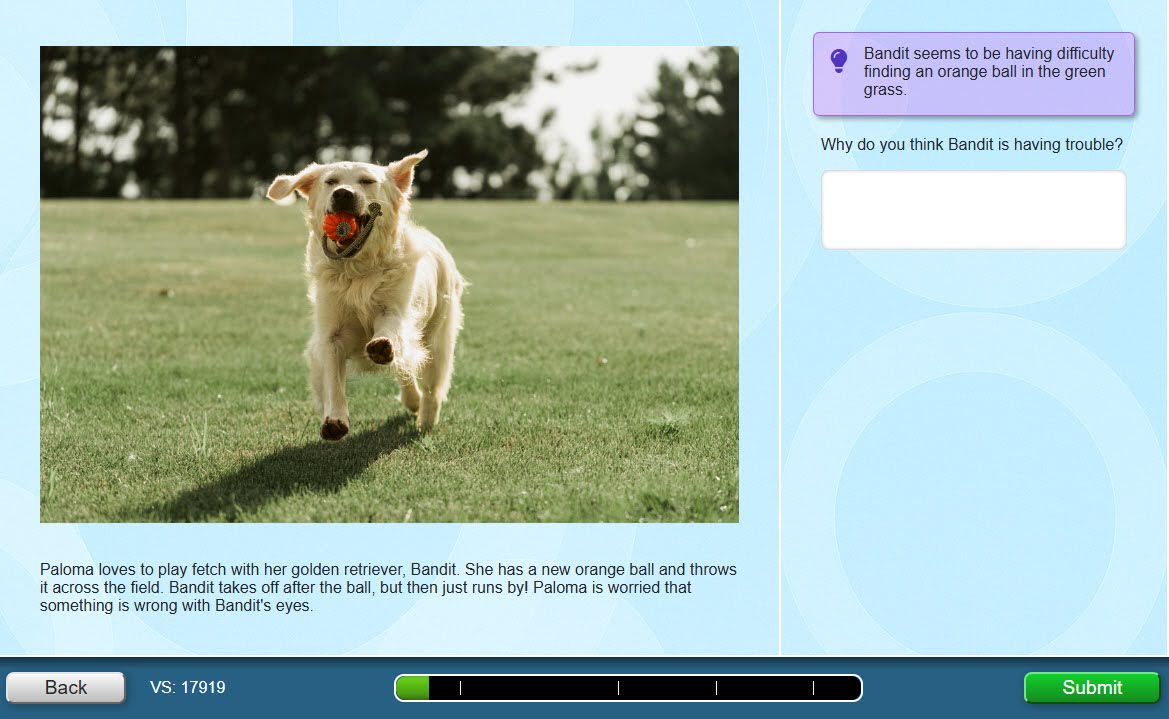The width and height of the screenshot is (1169, 719).
Task: Click the second progress bar divider
Action: coord(618,687)
